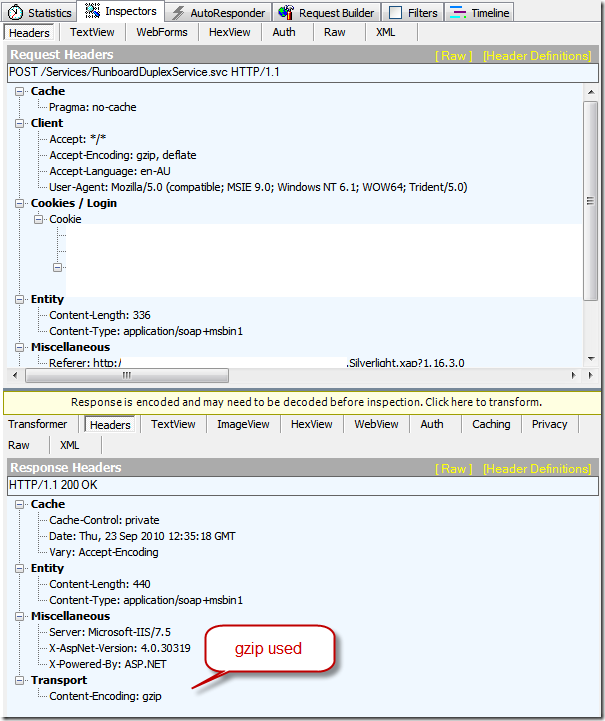Switch to the request WebForms tab
The image size is (605, 721).
click(162, 32)
